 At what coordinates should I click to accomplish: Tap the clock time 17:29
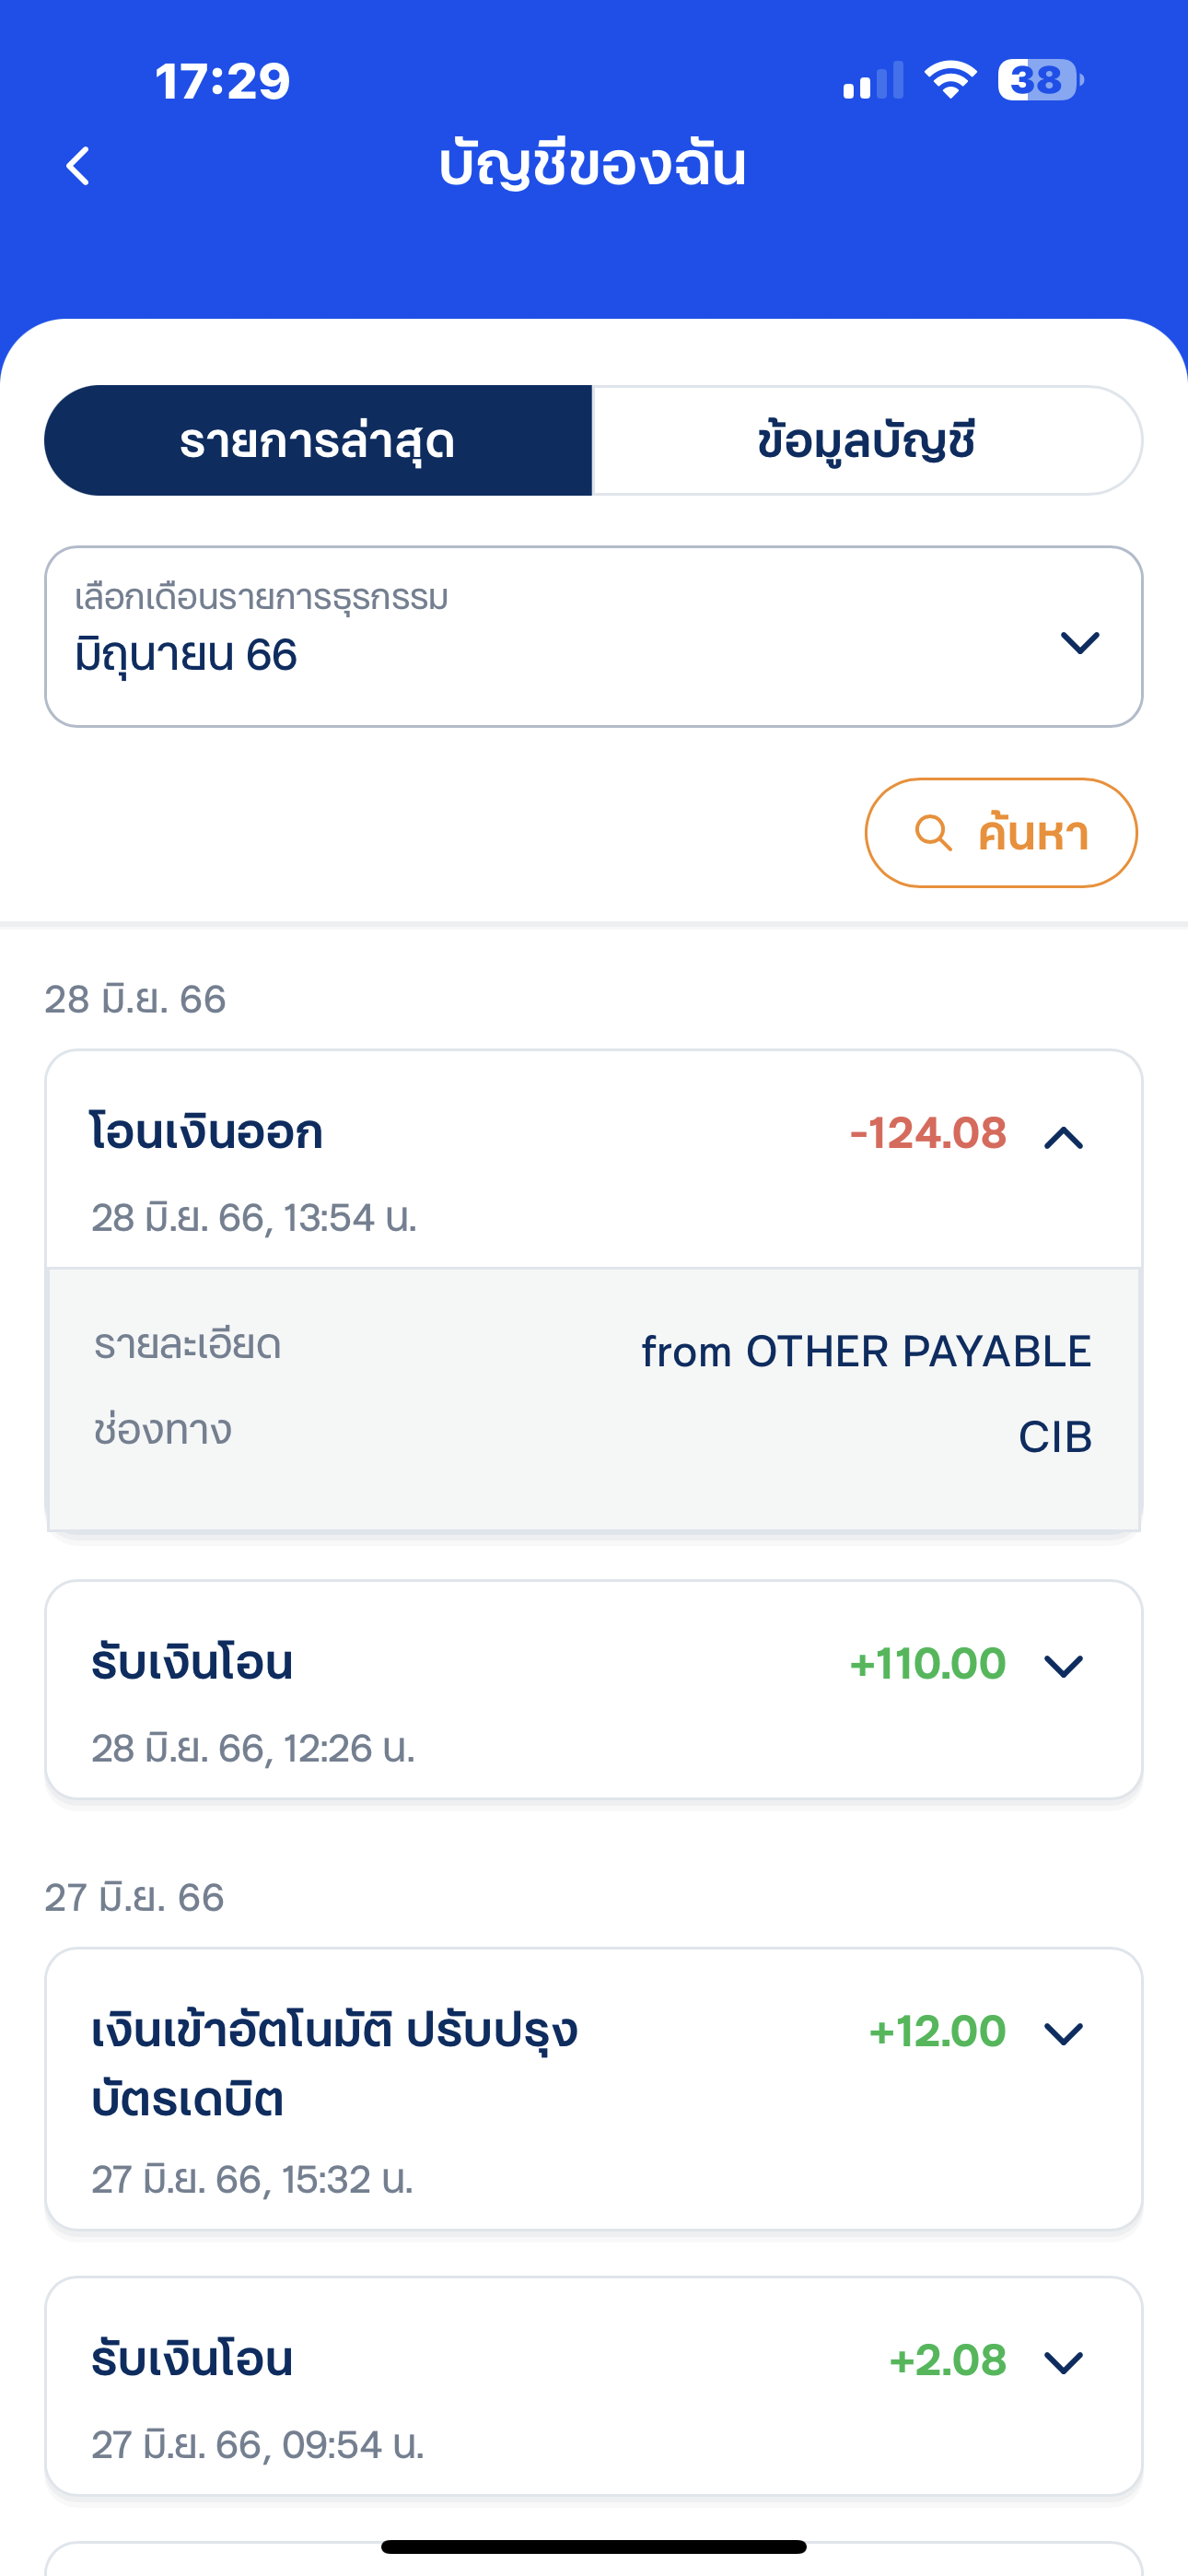(222, 81)
